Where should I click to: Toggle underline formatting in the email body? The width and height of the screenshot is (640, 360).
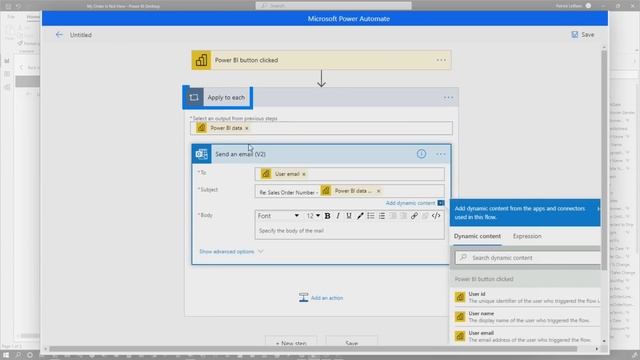click(x=349, y=216)
